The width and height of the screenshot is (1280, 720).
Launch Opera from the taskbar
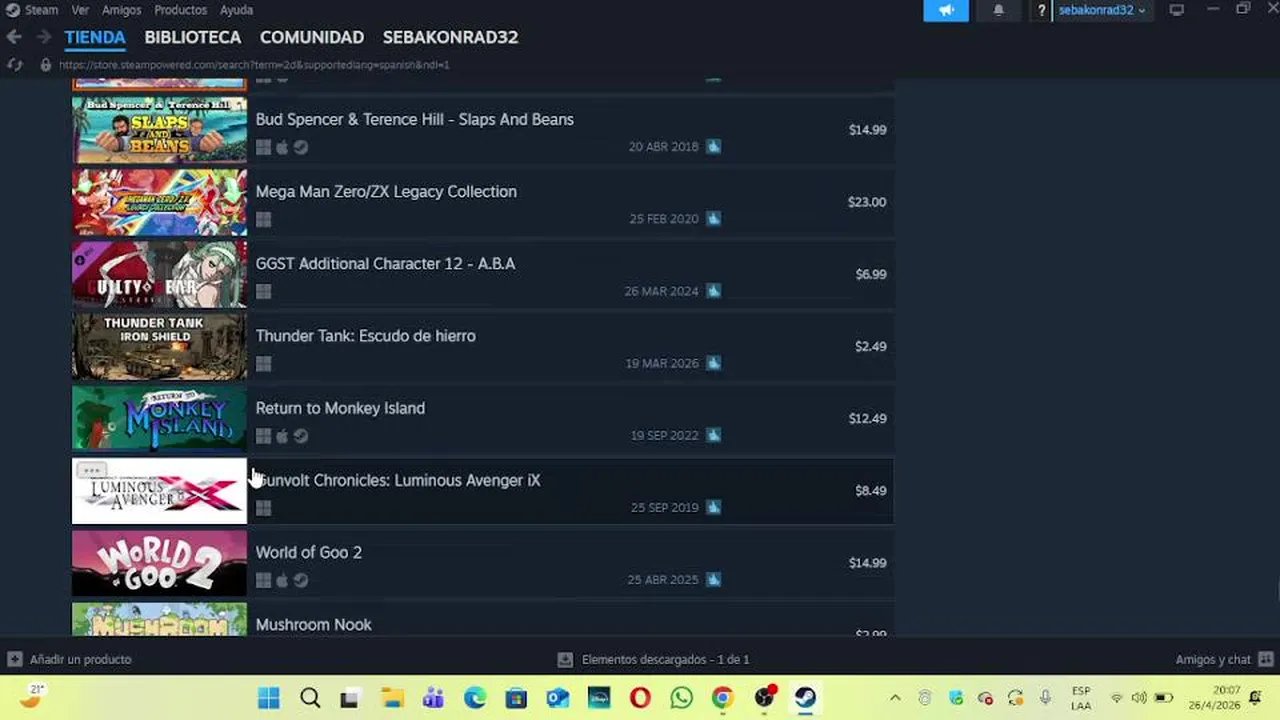(640, 698)
